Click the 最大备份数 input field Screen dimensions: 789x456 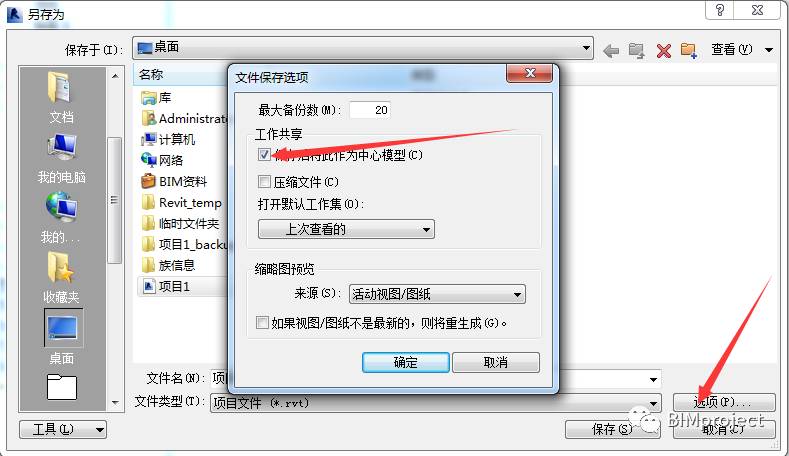(x=370, y=110)
